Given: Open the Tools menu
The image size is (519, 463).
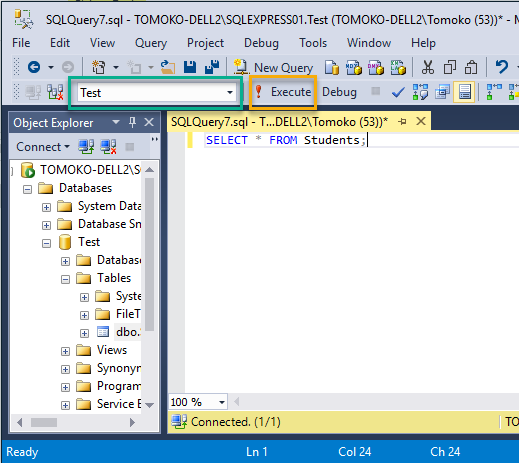Looking at the screenshot, I should tap(313, 43).
